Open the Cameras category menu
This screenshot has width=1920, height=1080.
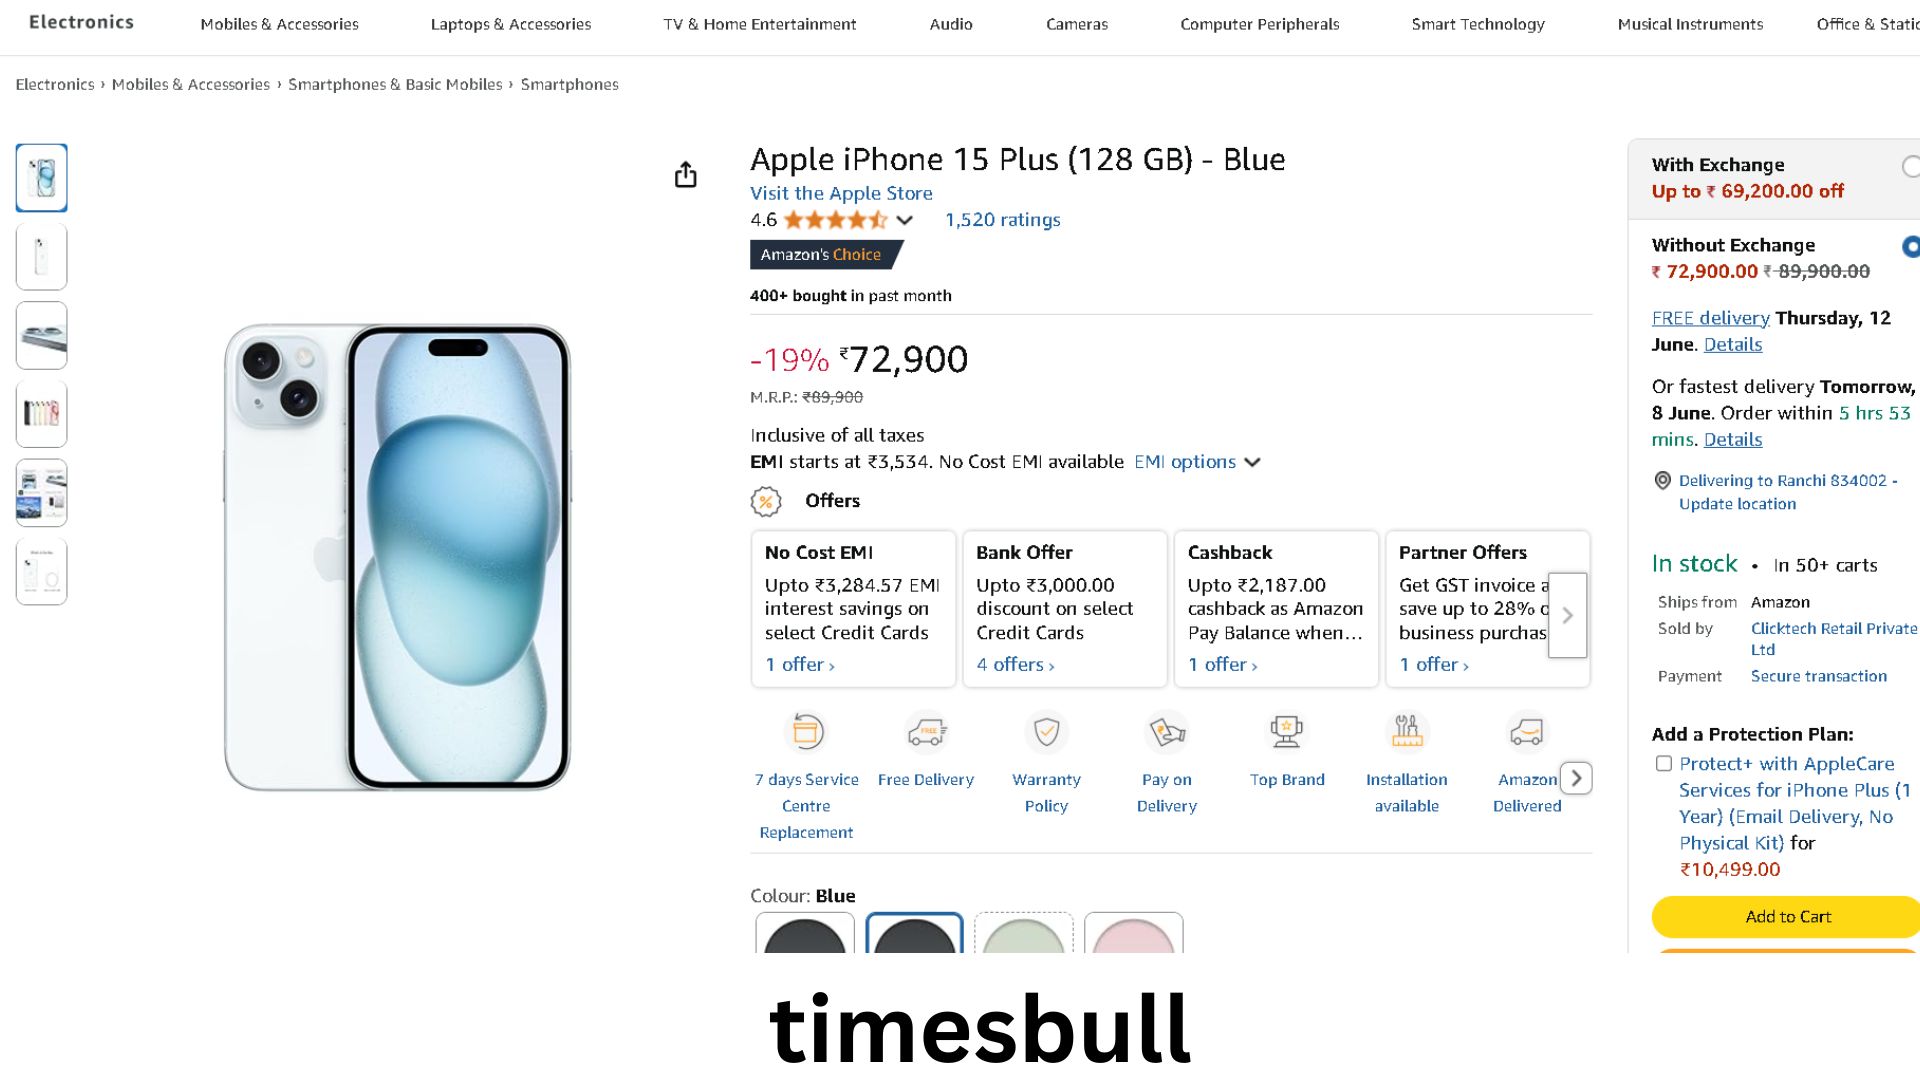(x=1076, y=24)
